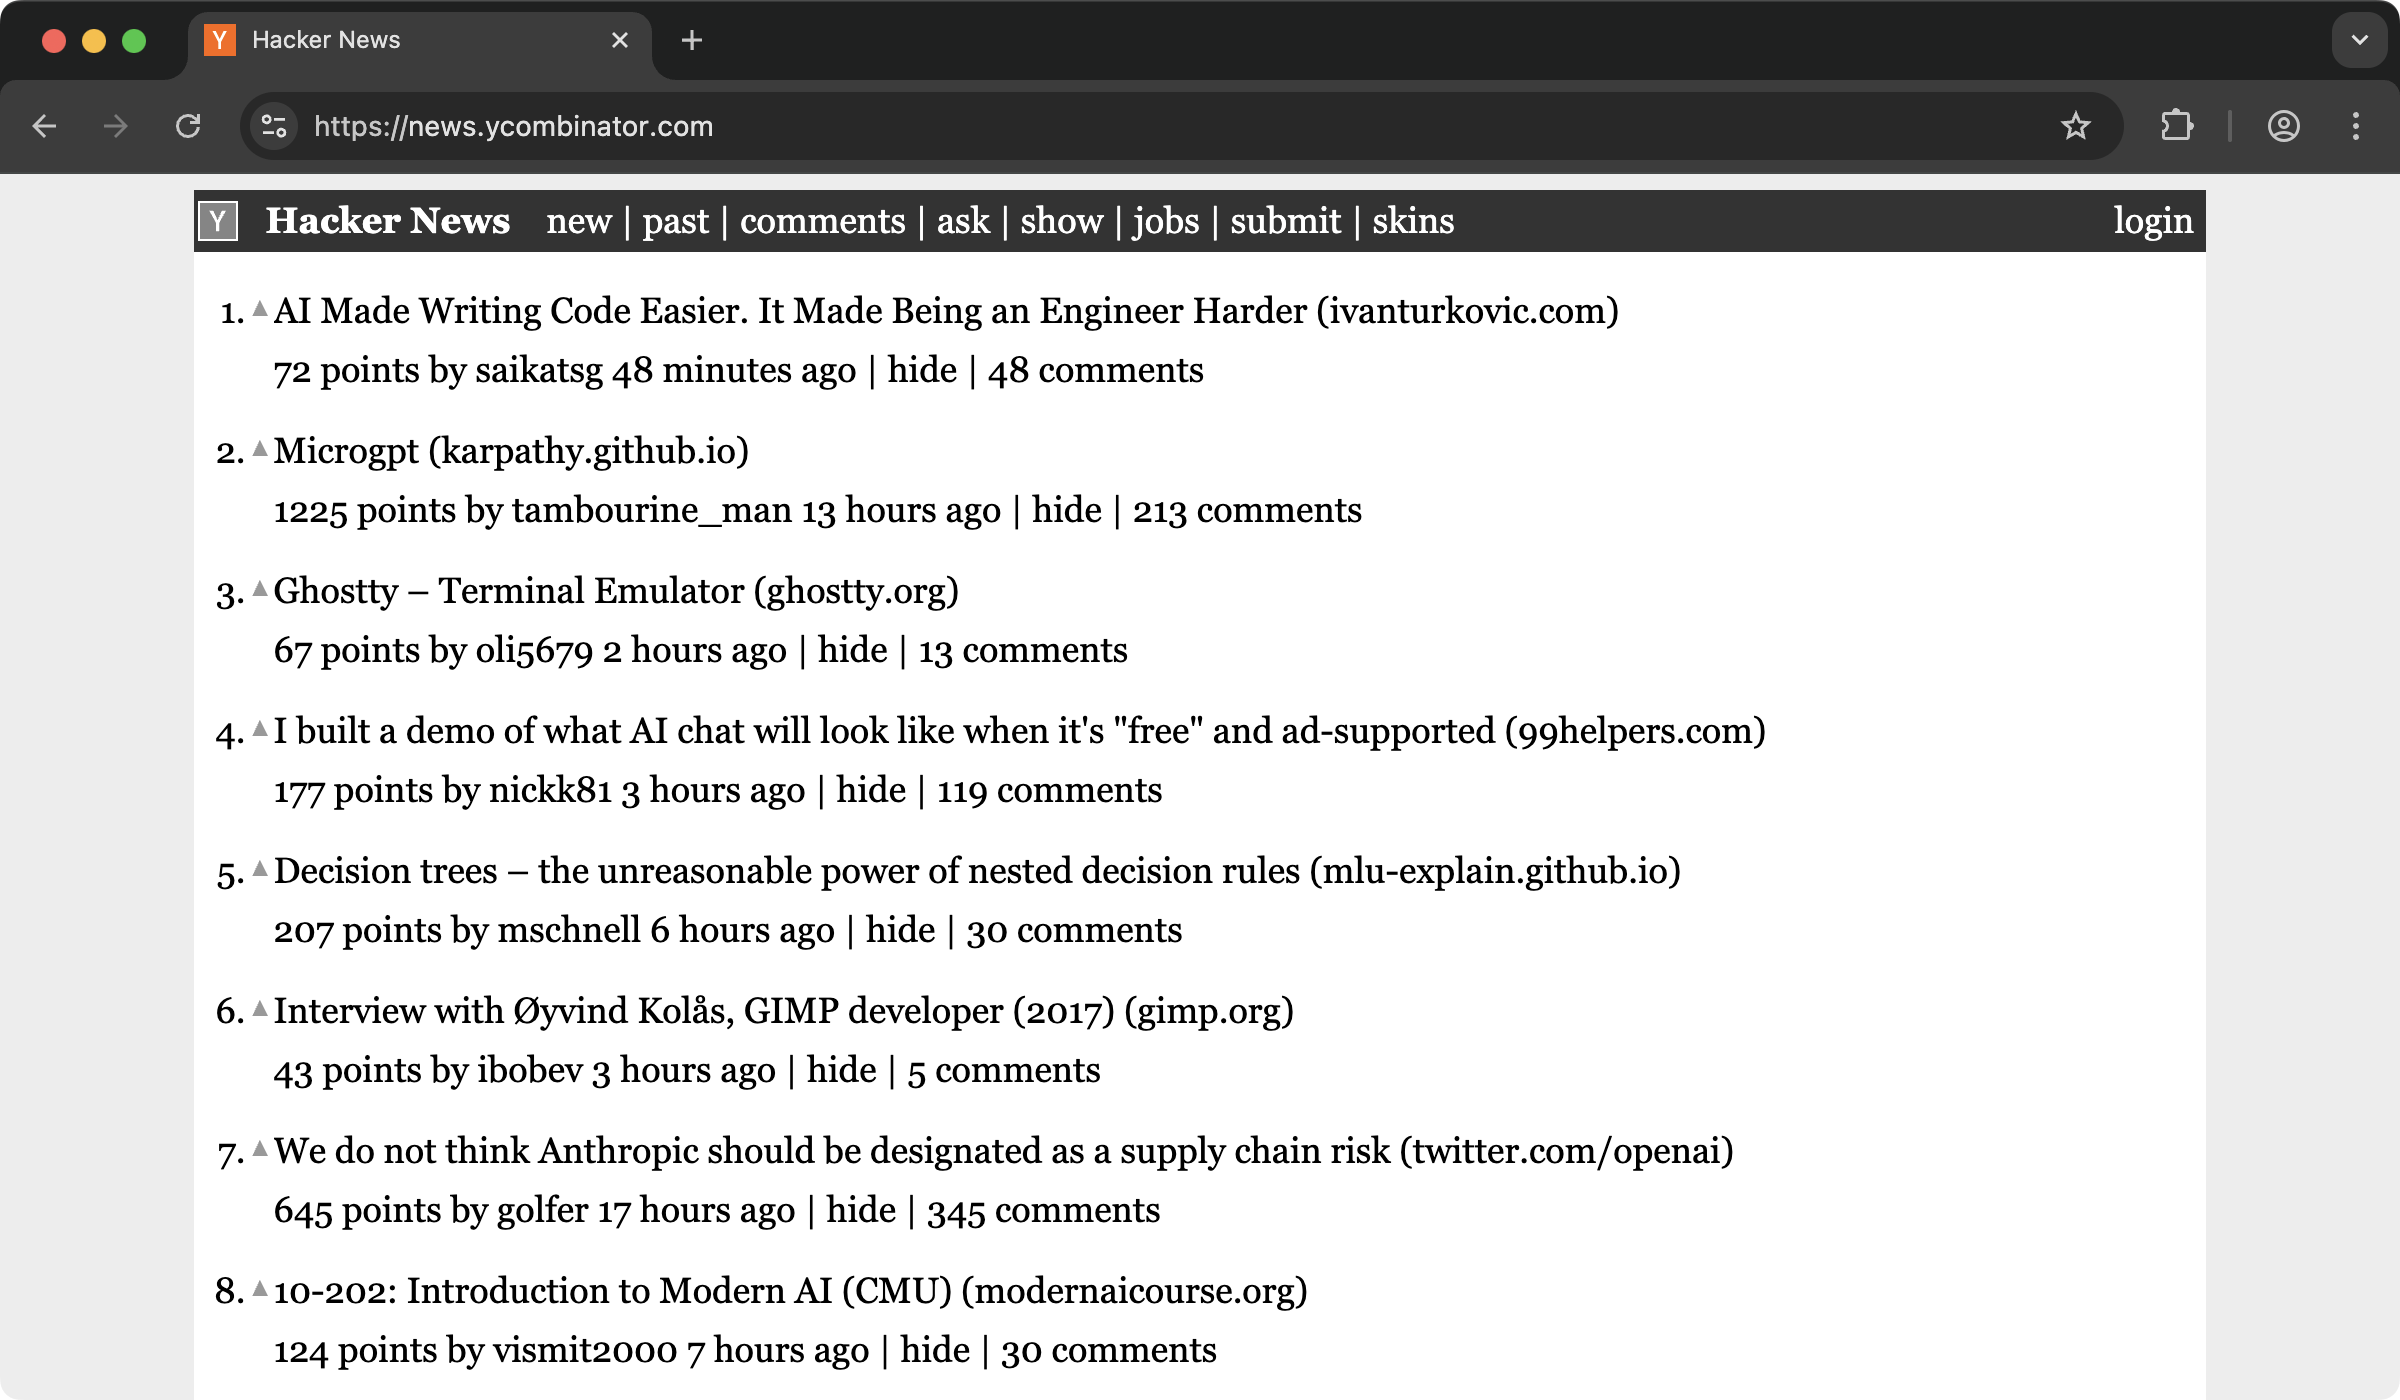
Task: Go to the "past" stories page
Action: (675, 221)
